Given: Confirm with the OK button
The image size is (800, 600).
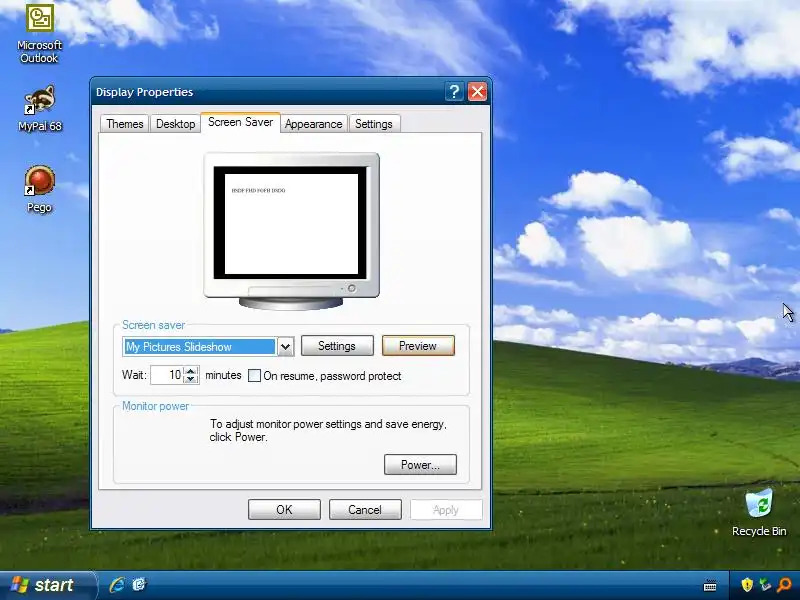Looking at the screenshot, I should click(284, 510).
